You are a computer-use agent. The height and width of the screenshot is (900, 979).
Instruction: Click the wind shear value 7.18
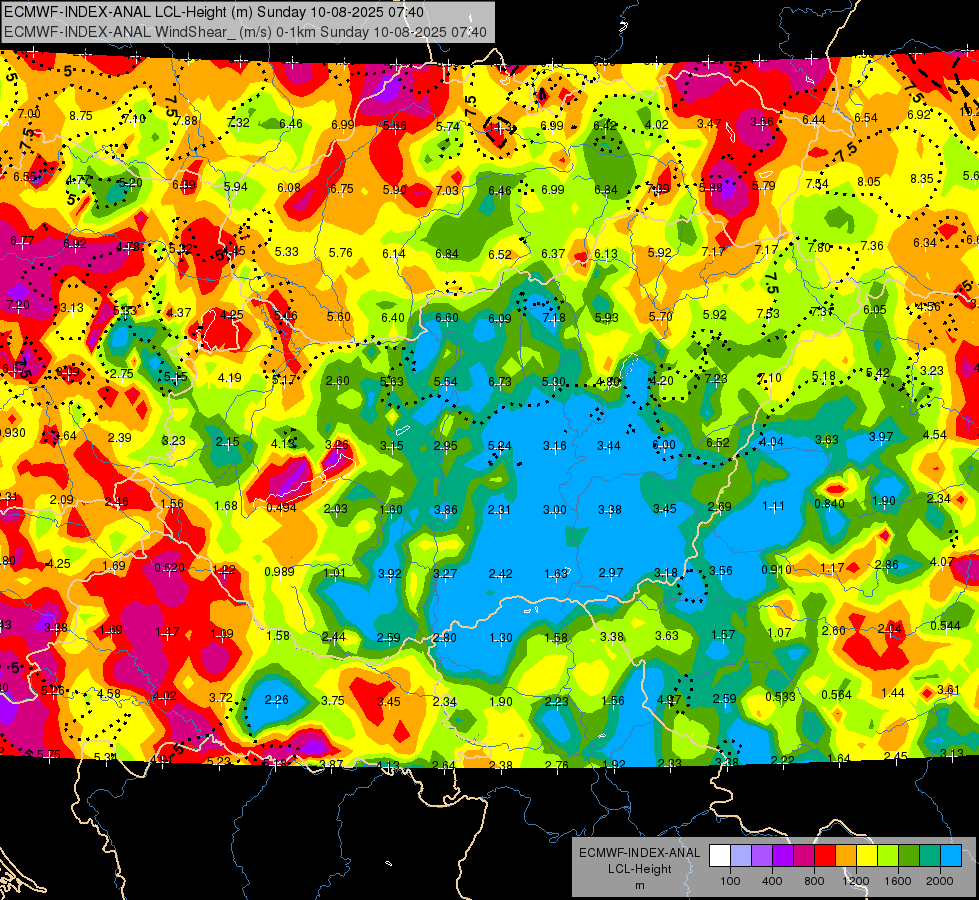[x=554, y=317]
